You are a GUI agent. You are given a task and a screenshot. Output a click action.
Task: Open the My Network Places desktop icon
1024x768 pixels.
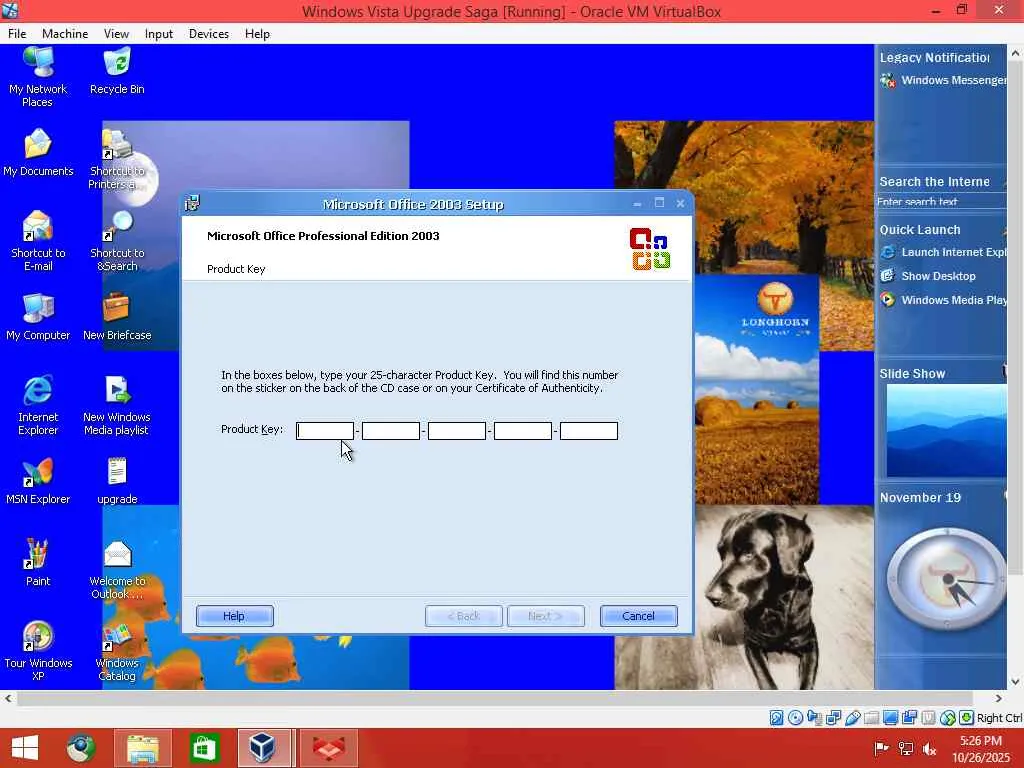pos(38,77)
